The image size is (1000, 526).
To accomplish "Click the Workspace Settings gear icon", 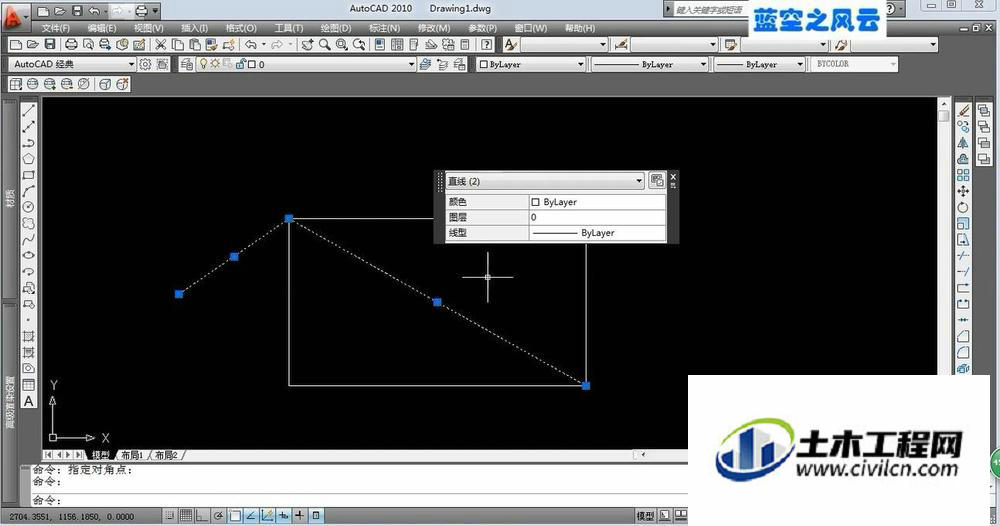I will (145, 64).
